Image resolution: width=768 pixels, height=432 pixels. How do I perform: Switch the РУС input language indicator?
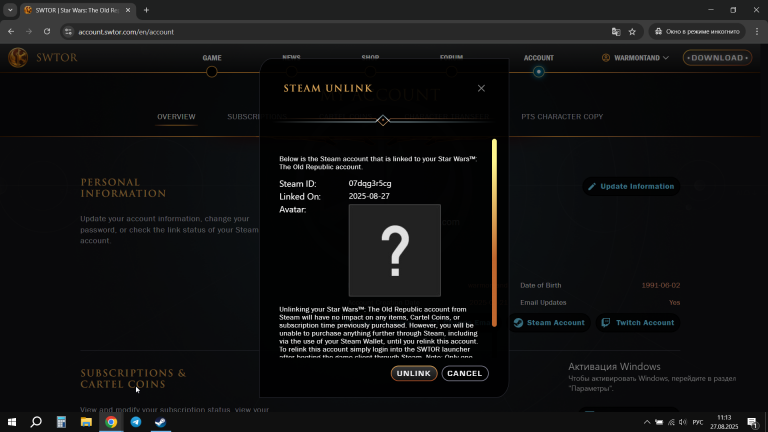698,422
